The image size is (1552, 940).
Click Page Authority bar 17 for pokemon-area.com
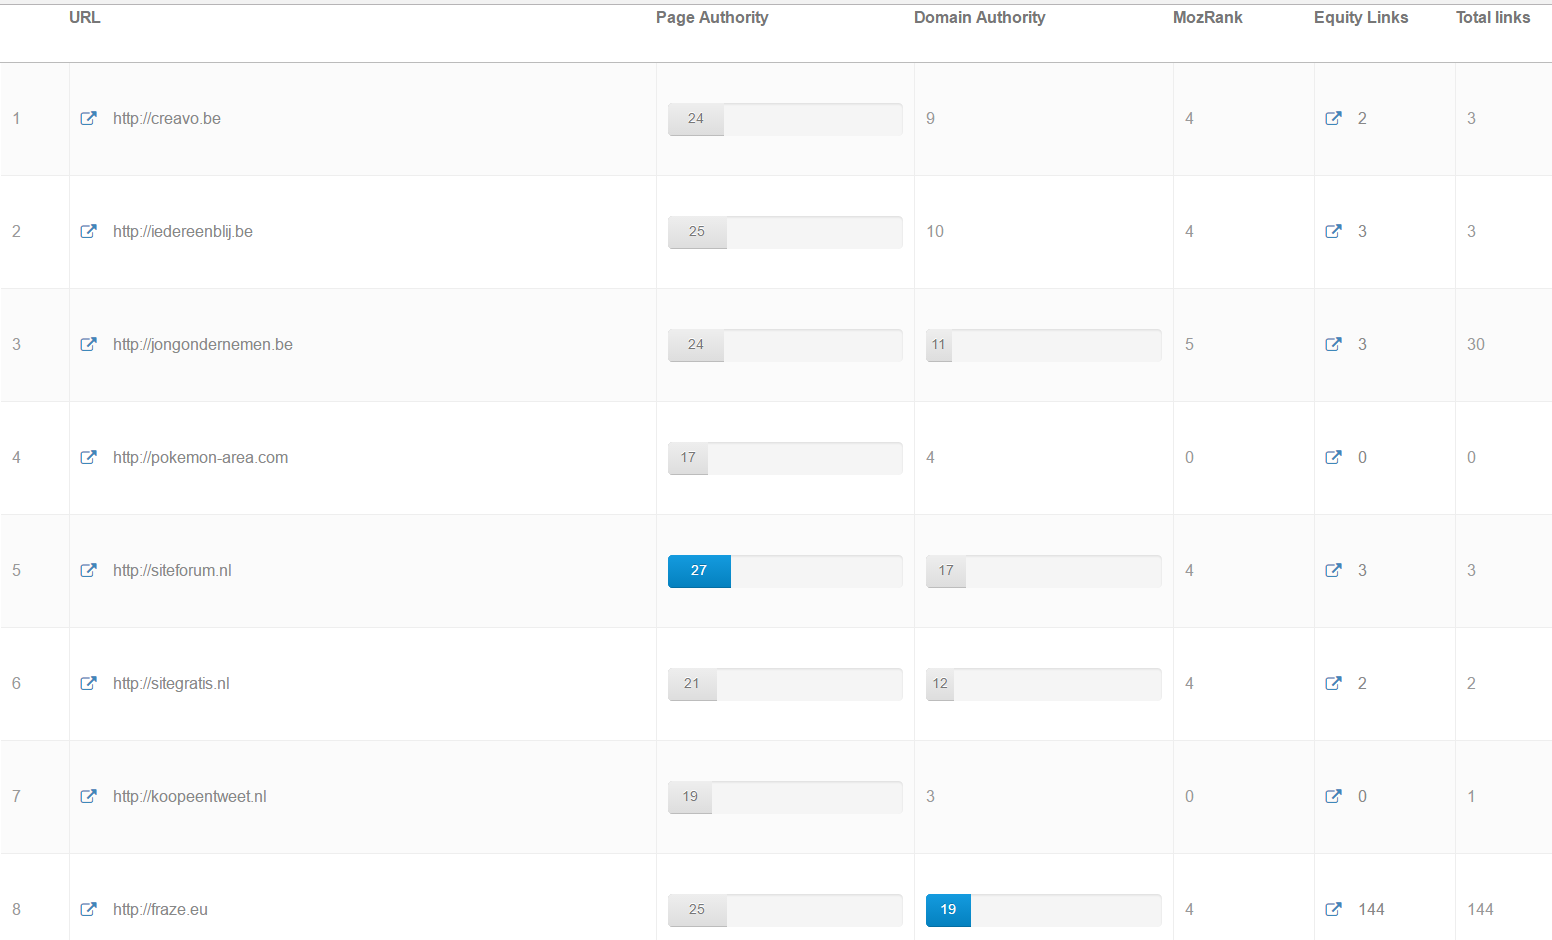click(x=688, y=458)
